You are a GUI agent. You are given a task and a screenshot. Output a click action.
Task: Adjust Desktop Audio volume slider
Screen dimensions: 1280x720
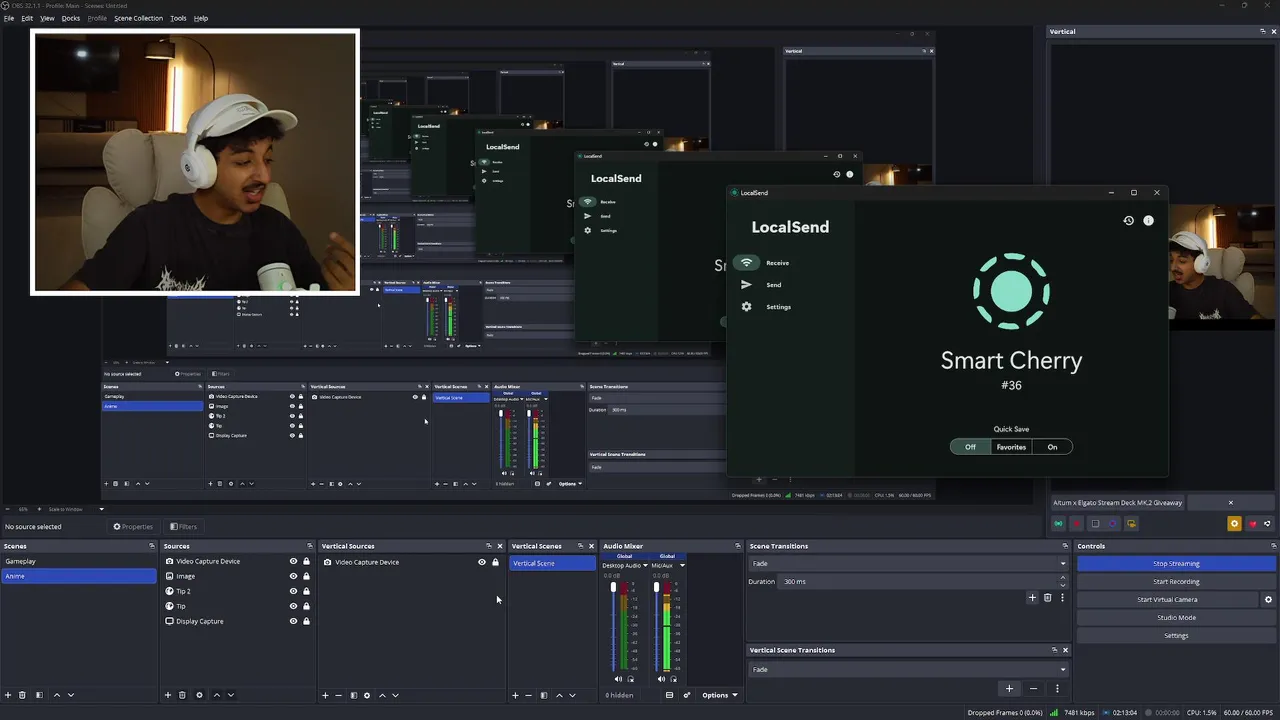click(613, 588)
